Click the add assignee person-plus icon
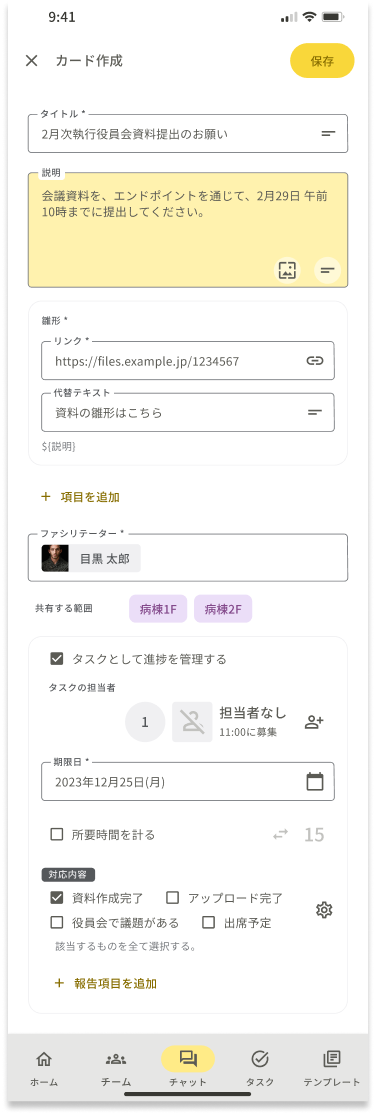 pyautogui.click(x=314, y=722)
